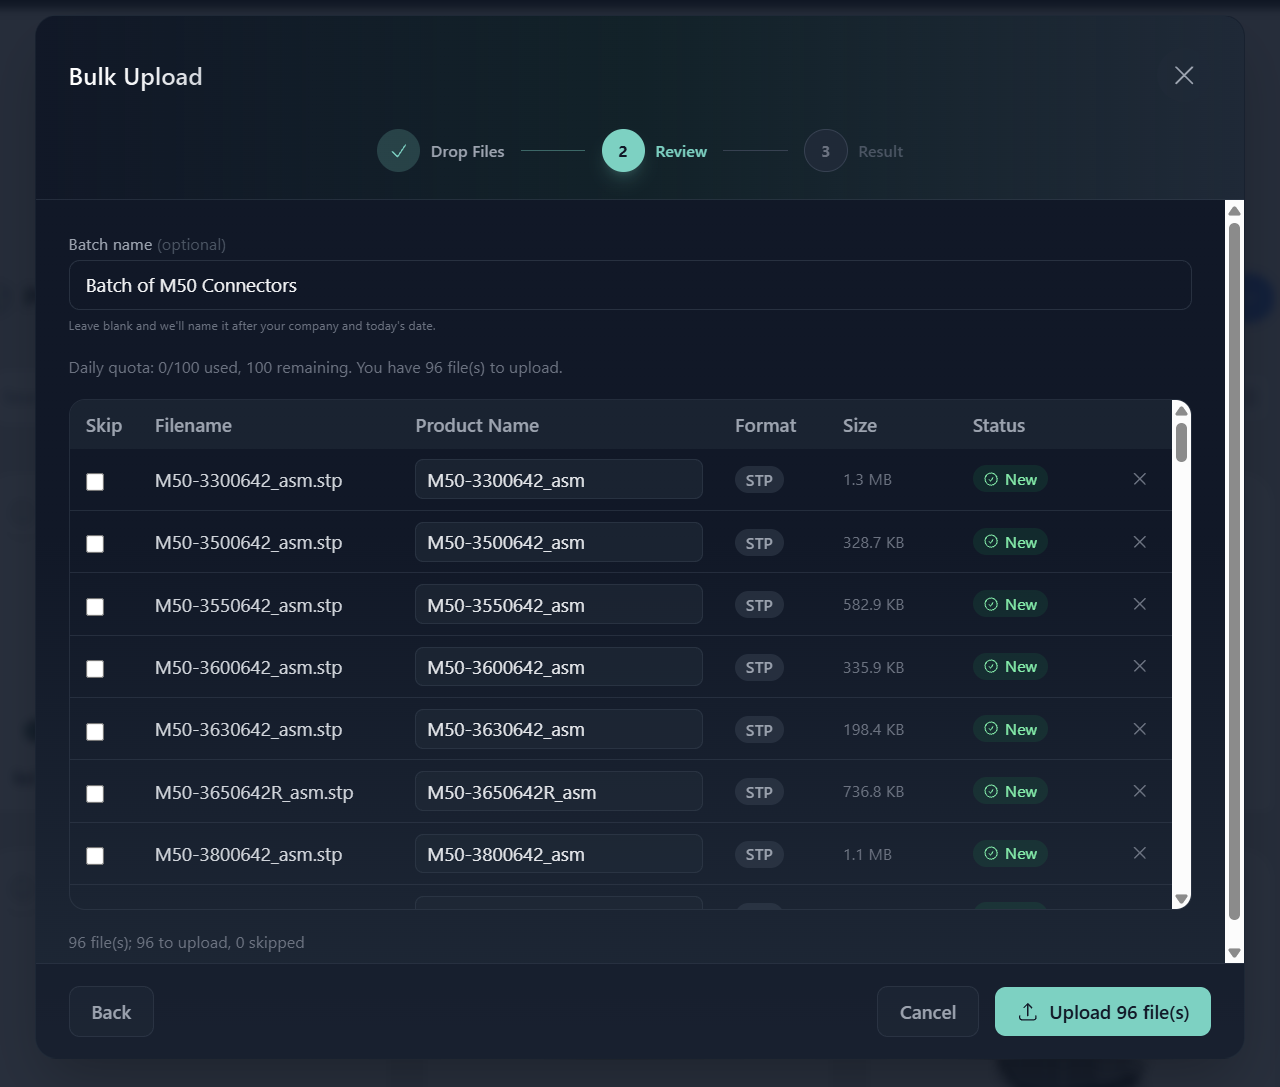
Task: Tick Skip checkbox for M50-3550642_asm.stp
Action: coord(95,607)
